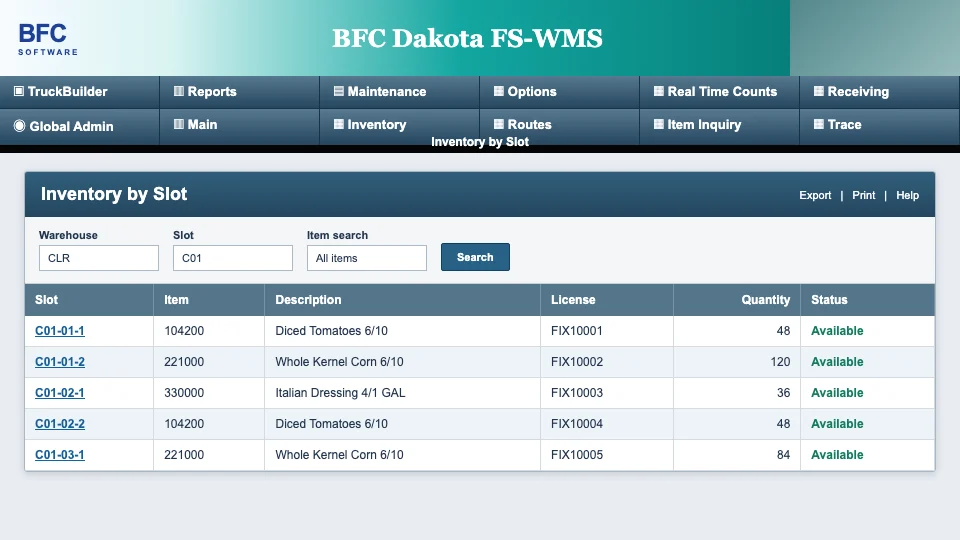The height and width of the screenshot is (540, 960).
Task: Click Available status for FIX10005 row
Action: [x=837, y=455]
